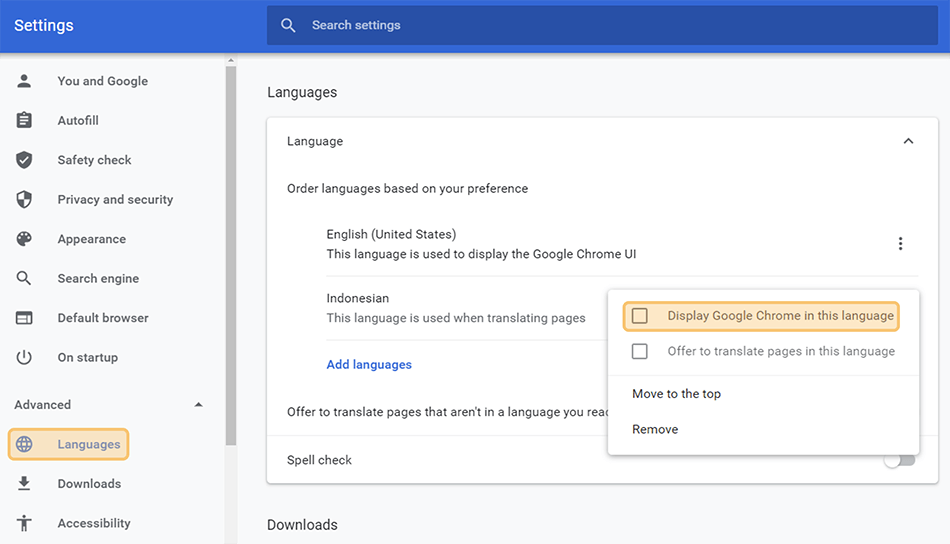Check Offer to translate pages in this language
Image resolution: width=950 pixels, height=544 pixels.
(x=640, y=351)
